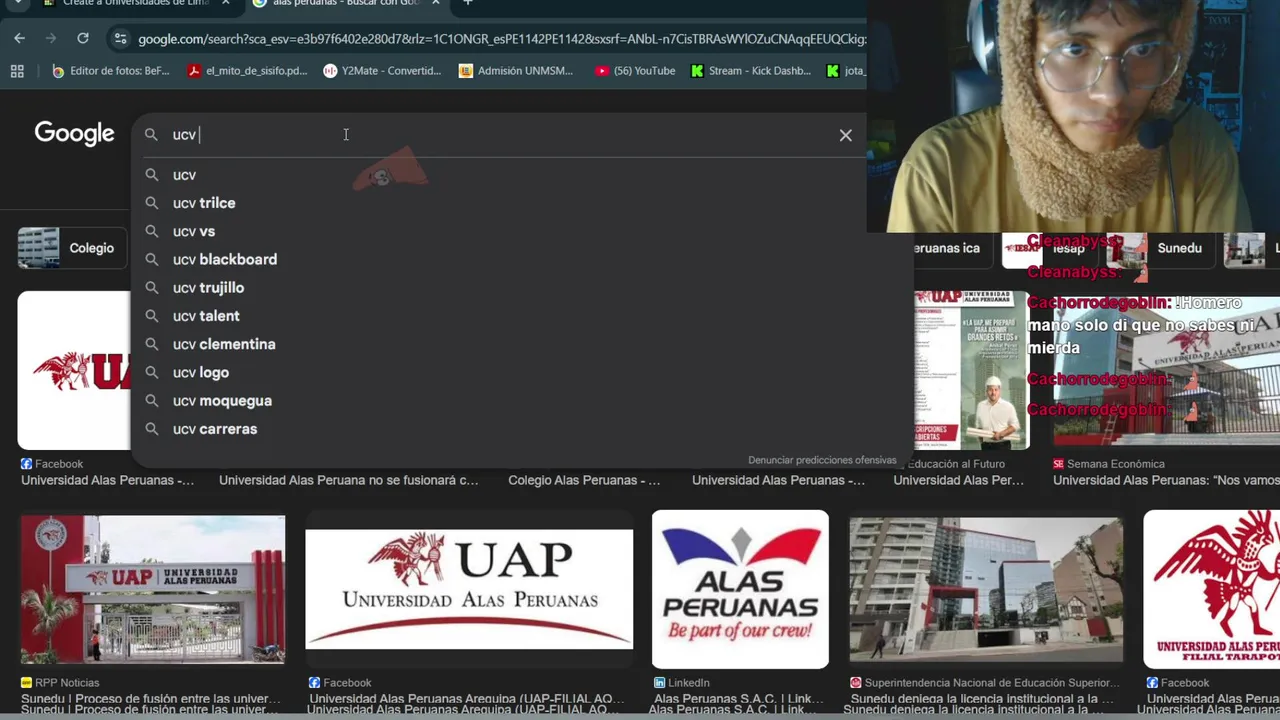Switch to 'Create a Universidades de Lima' tab
The image size is (1280, 720).
(138, 3)
